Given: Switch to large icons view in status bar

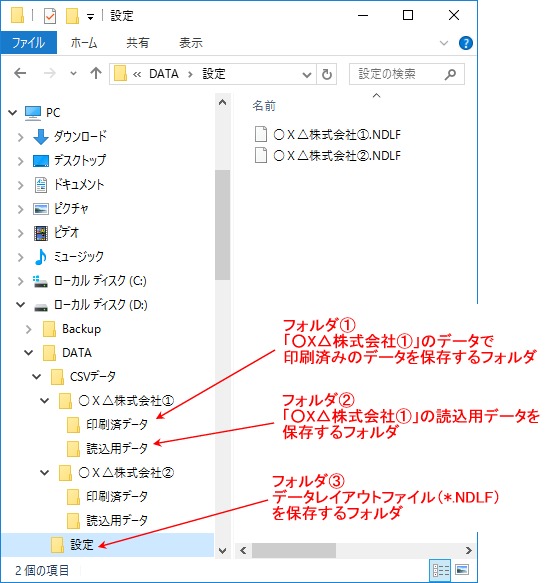Looking at the screenshot, I should (462, 570).
